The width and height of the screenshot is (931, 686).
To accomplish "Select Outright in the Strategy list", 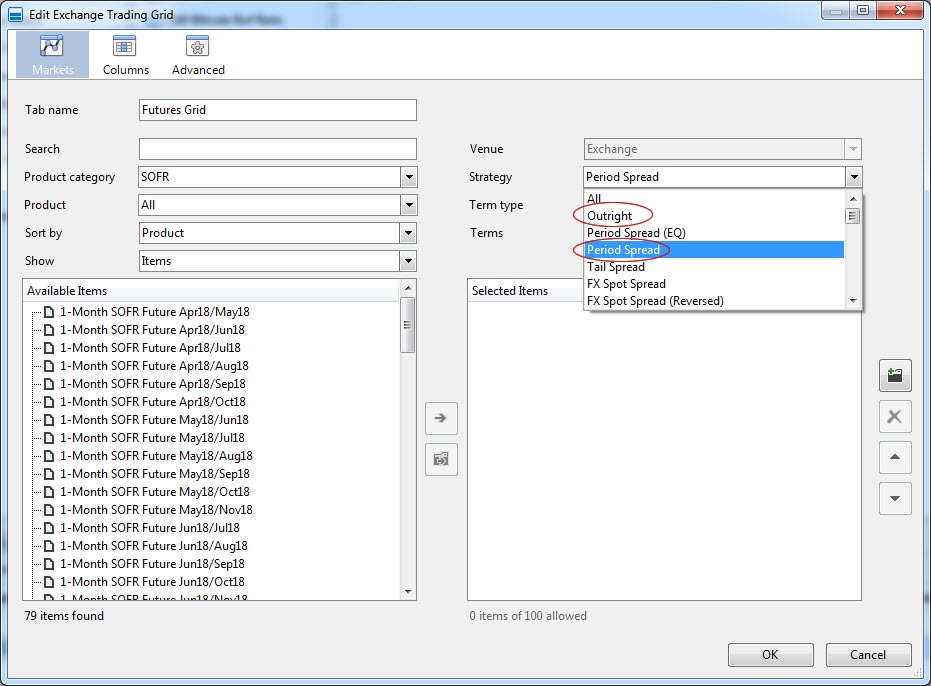I will [610, 216].
